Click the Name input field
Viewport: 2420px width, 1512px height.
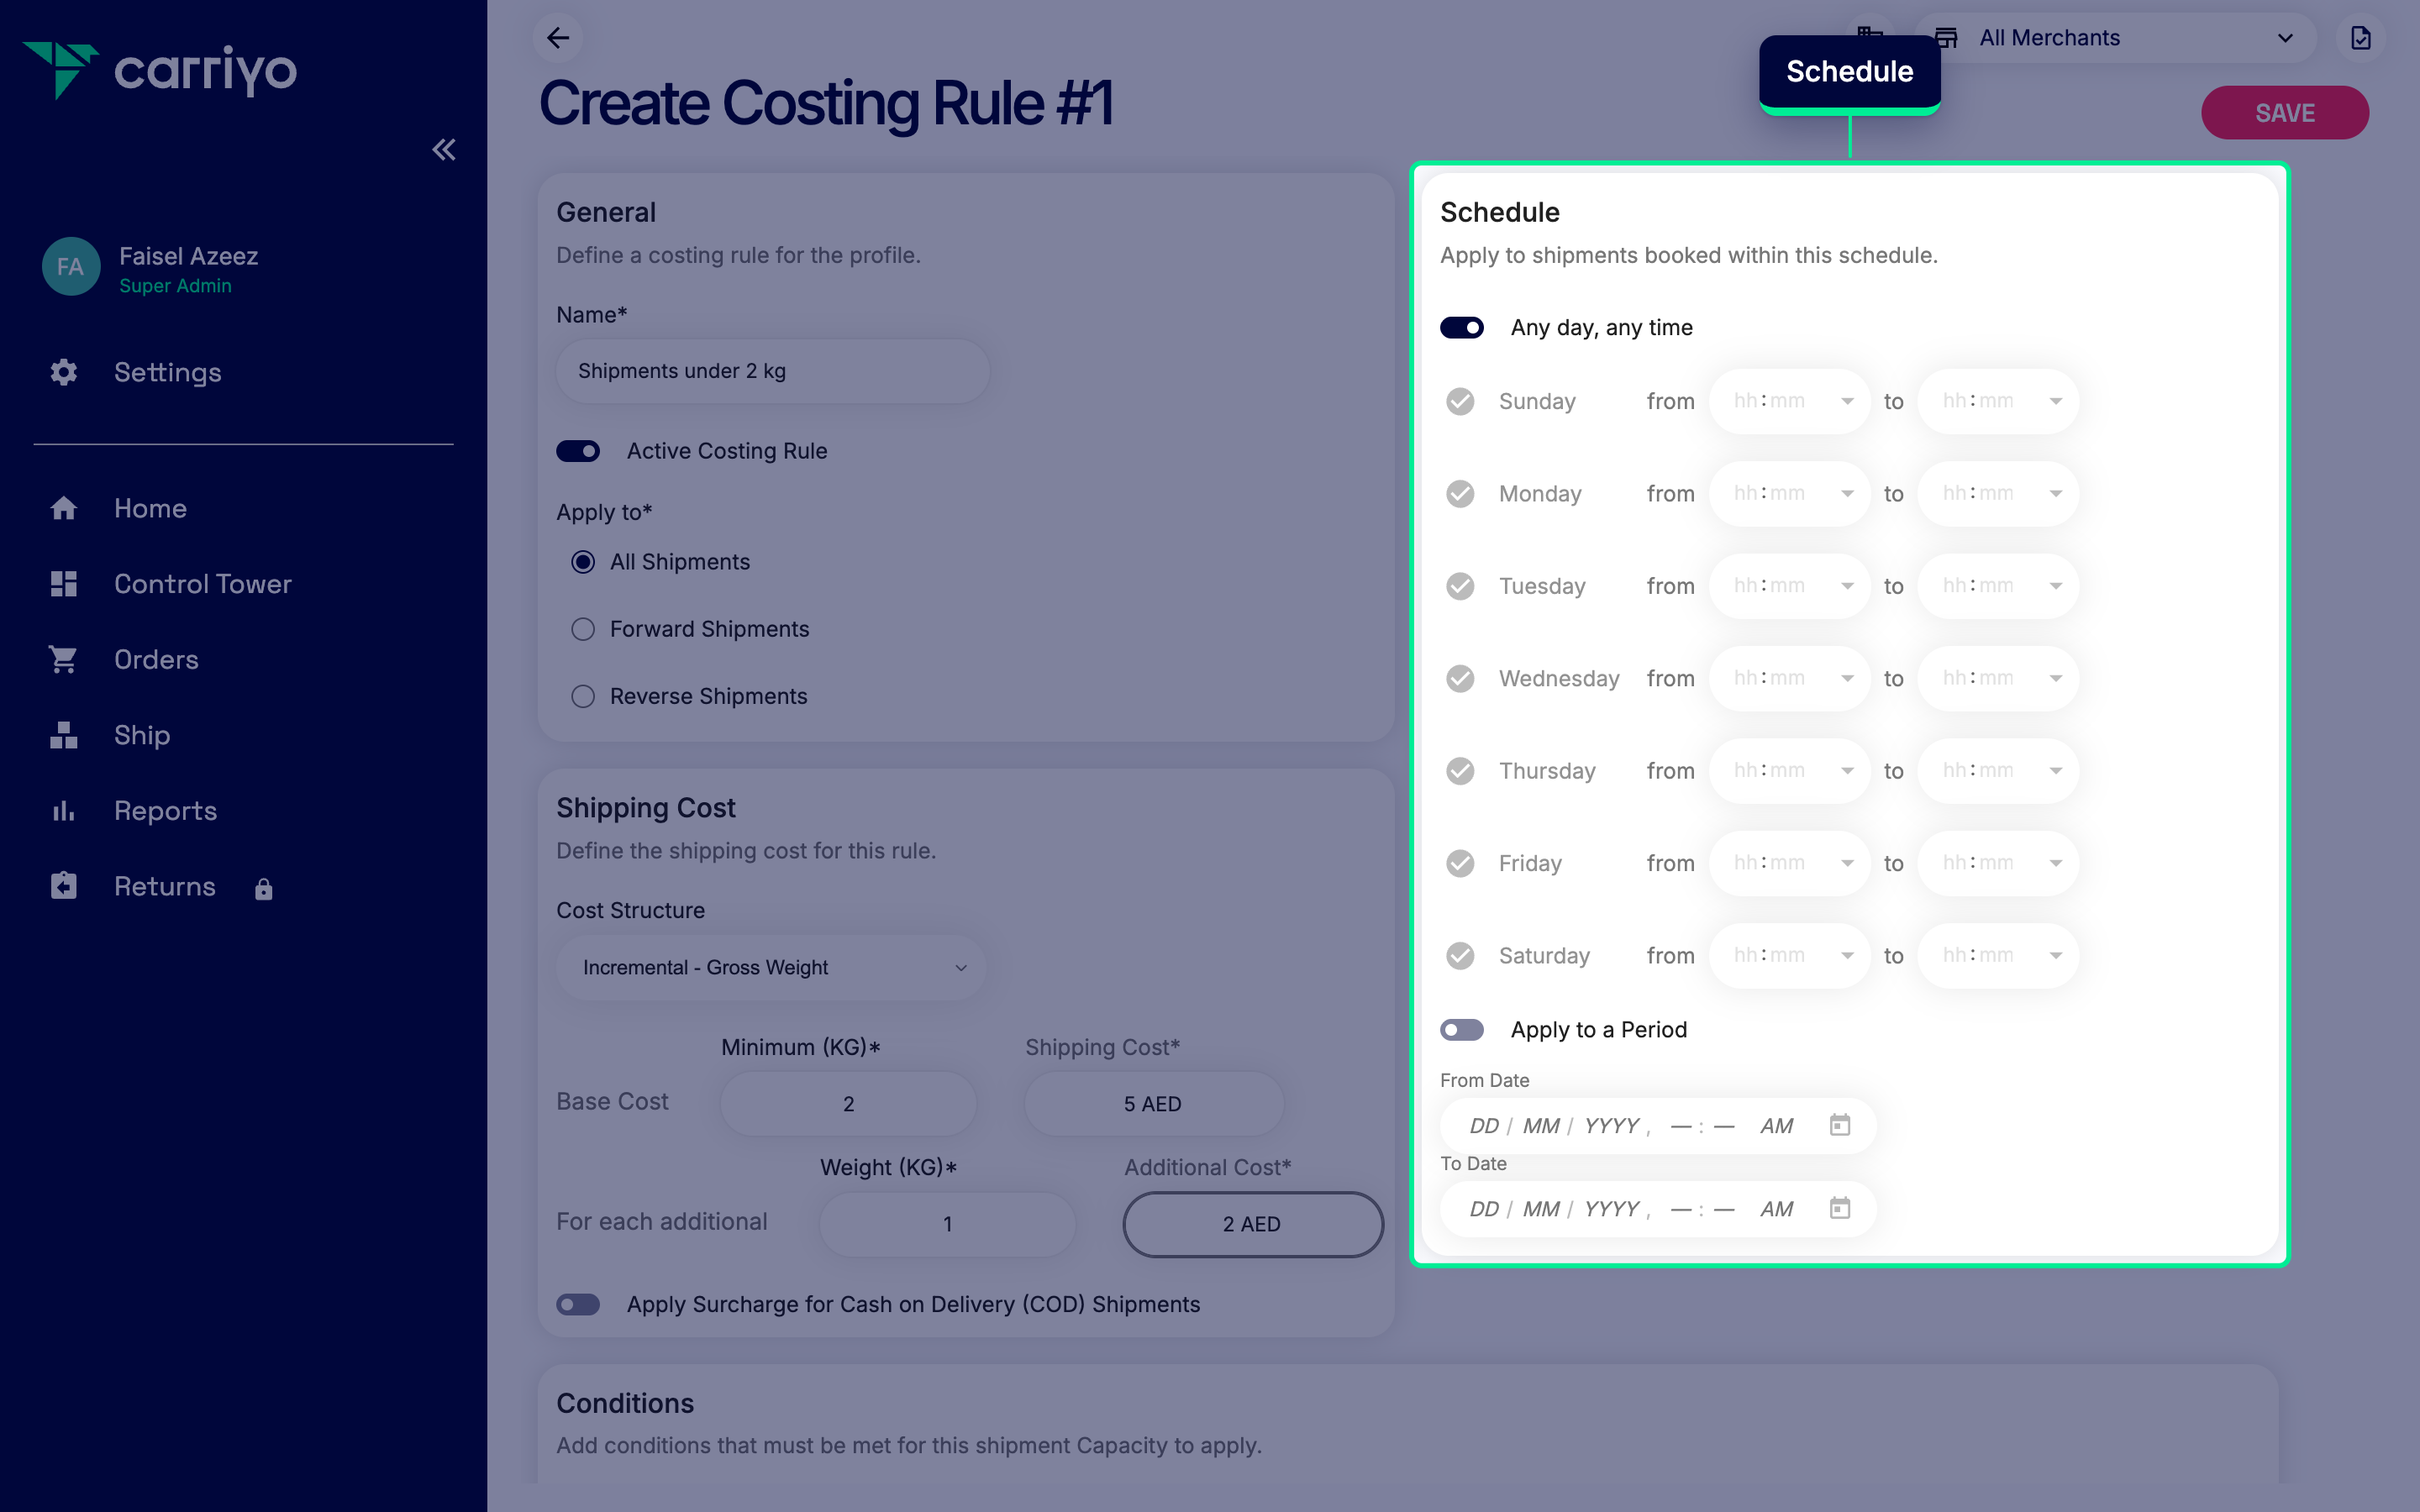click(773, 371)
